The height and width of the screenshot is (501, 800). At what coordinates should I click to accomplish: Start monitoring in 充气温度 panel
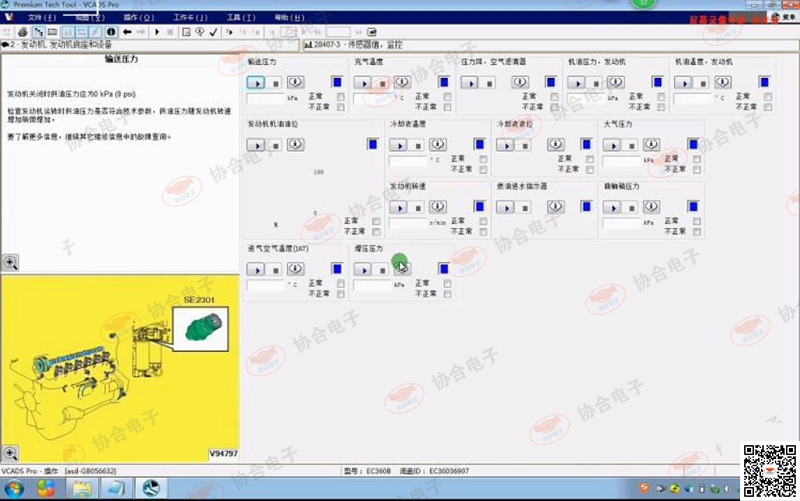(363, 82)
